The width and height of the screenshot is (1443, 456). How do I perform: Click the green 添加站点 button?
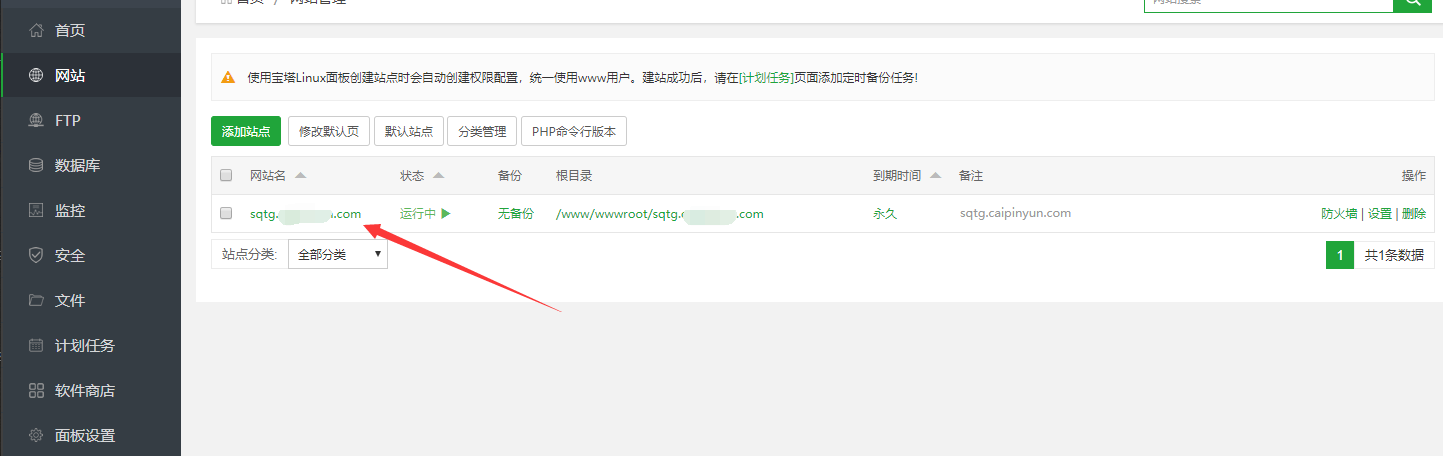245,132
